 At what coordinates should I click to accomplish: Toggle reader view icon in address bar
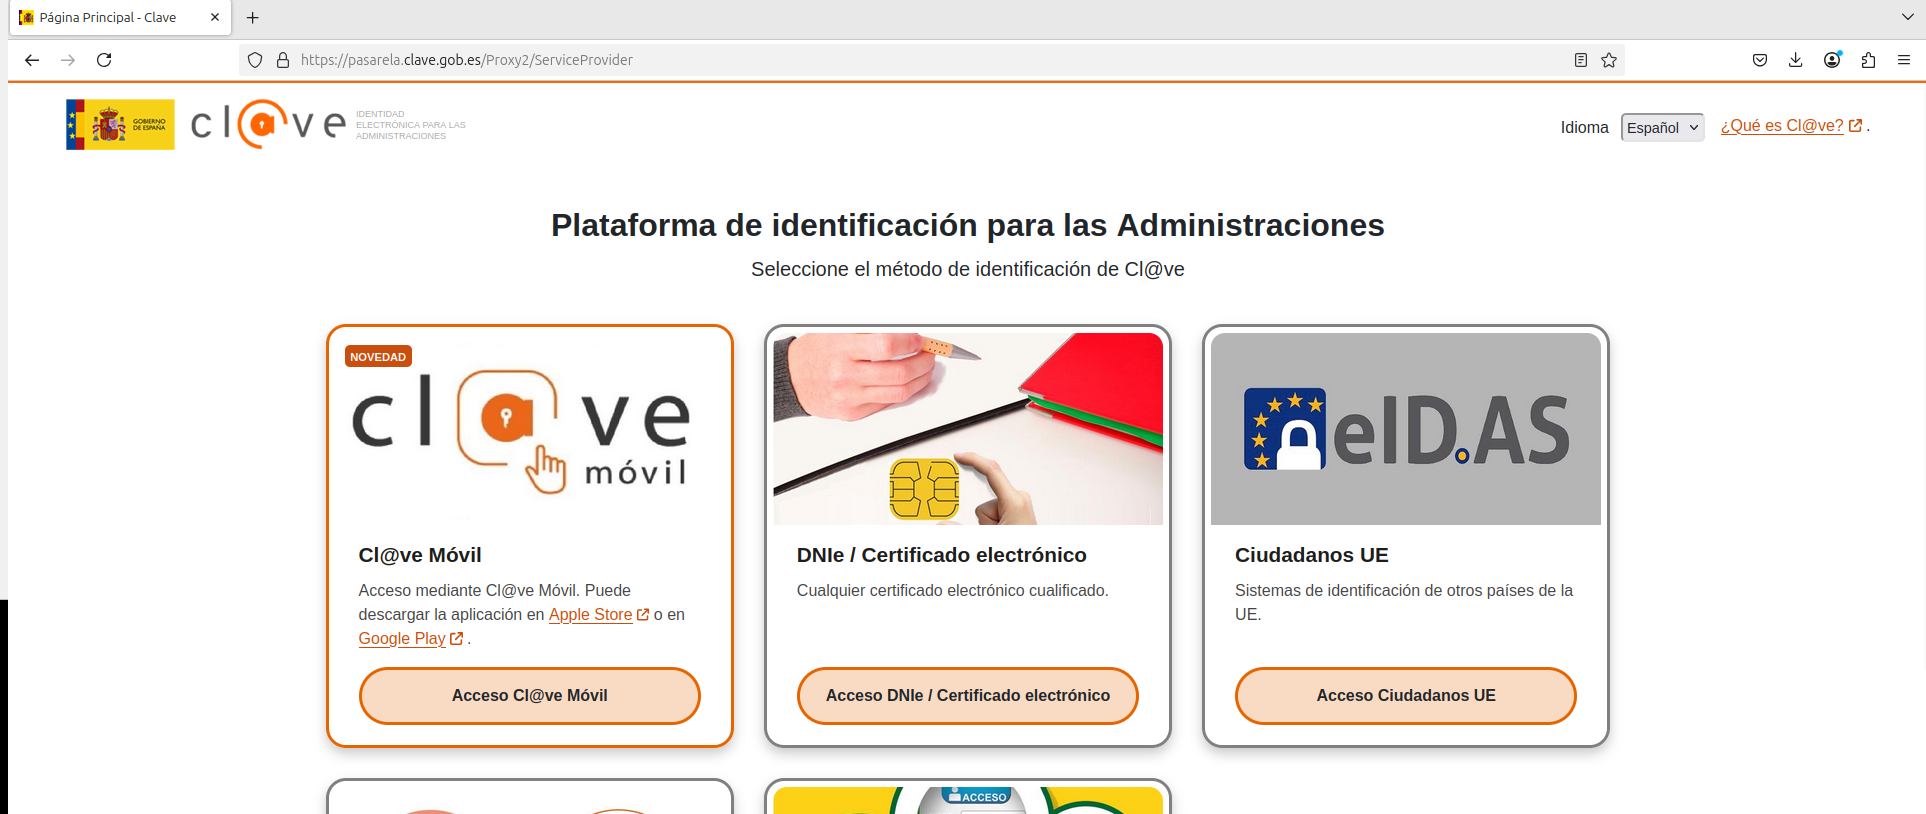[1580, 60]
